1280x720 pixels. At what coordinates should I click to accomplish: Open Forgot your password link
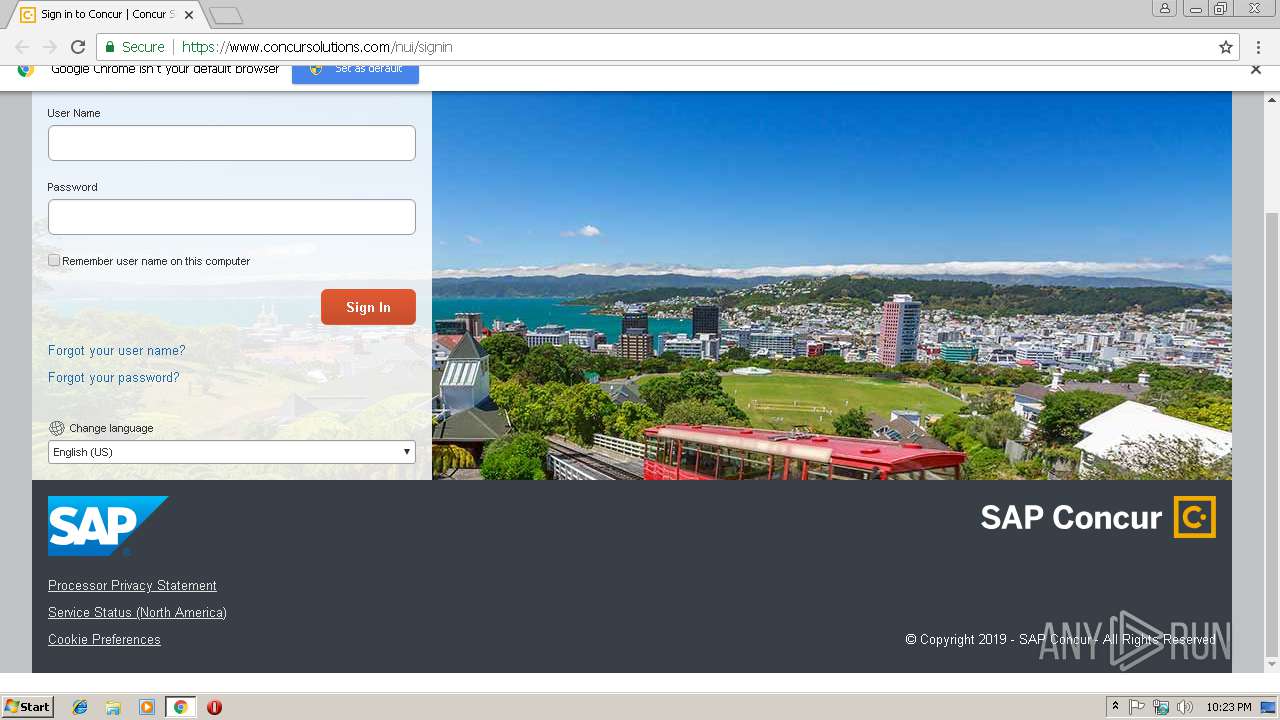[x=114, y=378]
